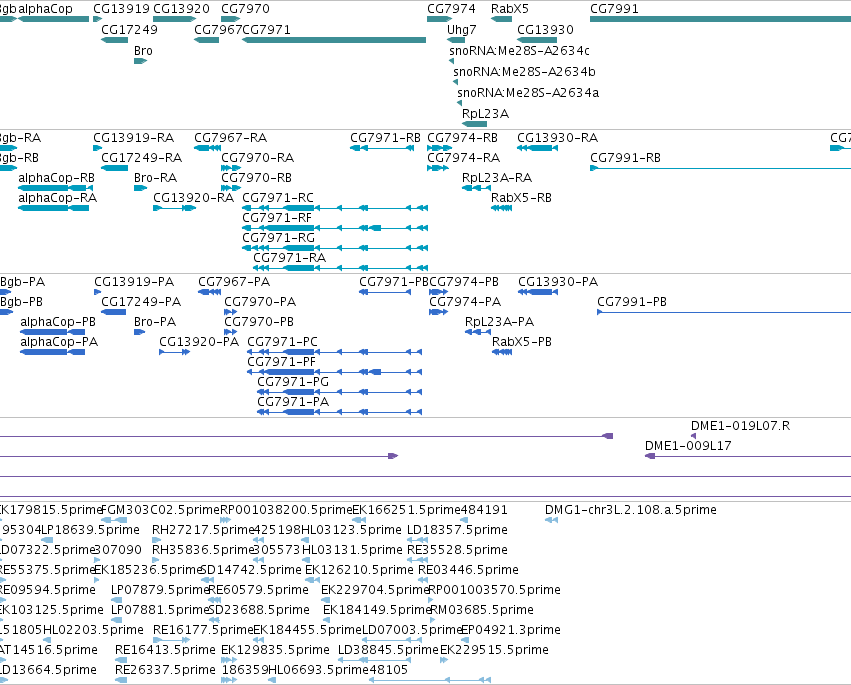Click the CG17249 gene label
Screen dimensions: 851x685
point(130,30)
